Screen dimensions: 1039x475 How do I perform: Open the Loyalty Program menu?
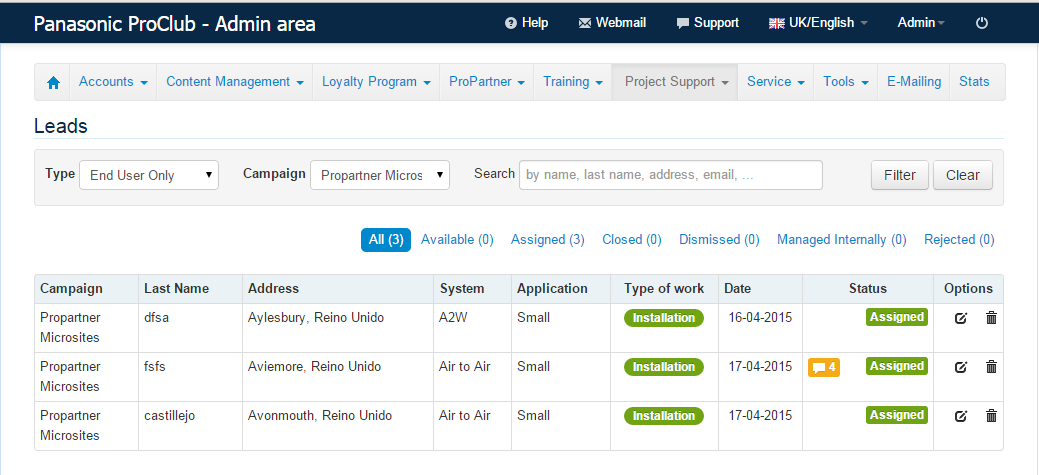coord(376,82)
